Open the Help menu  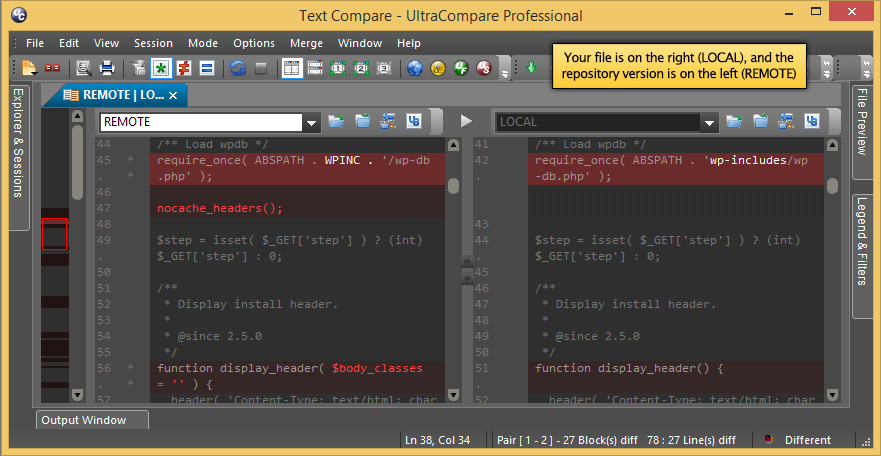[x=408, y=43]
